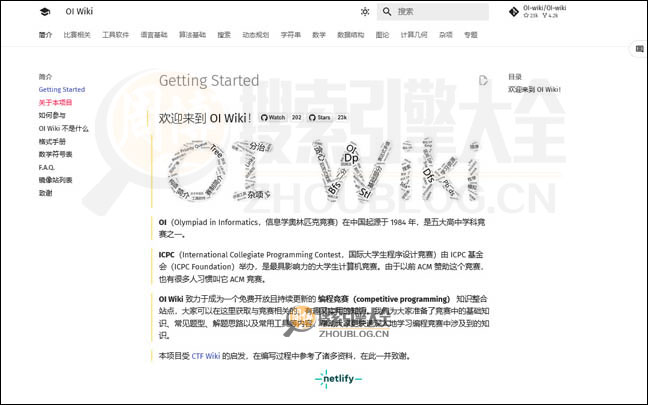Click the Getting Started page heading

point(209,81)
